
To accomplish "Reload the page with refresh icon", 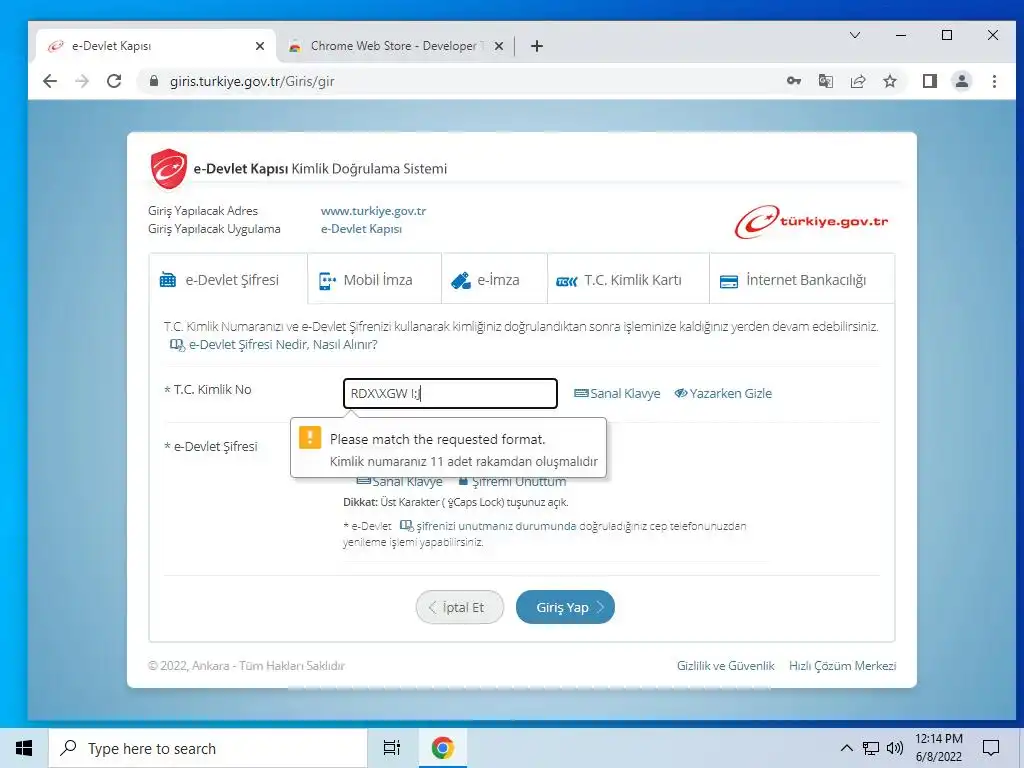I will point(114,81).
